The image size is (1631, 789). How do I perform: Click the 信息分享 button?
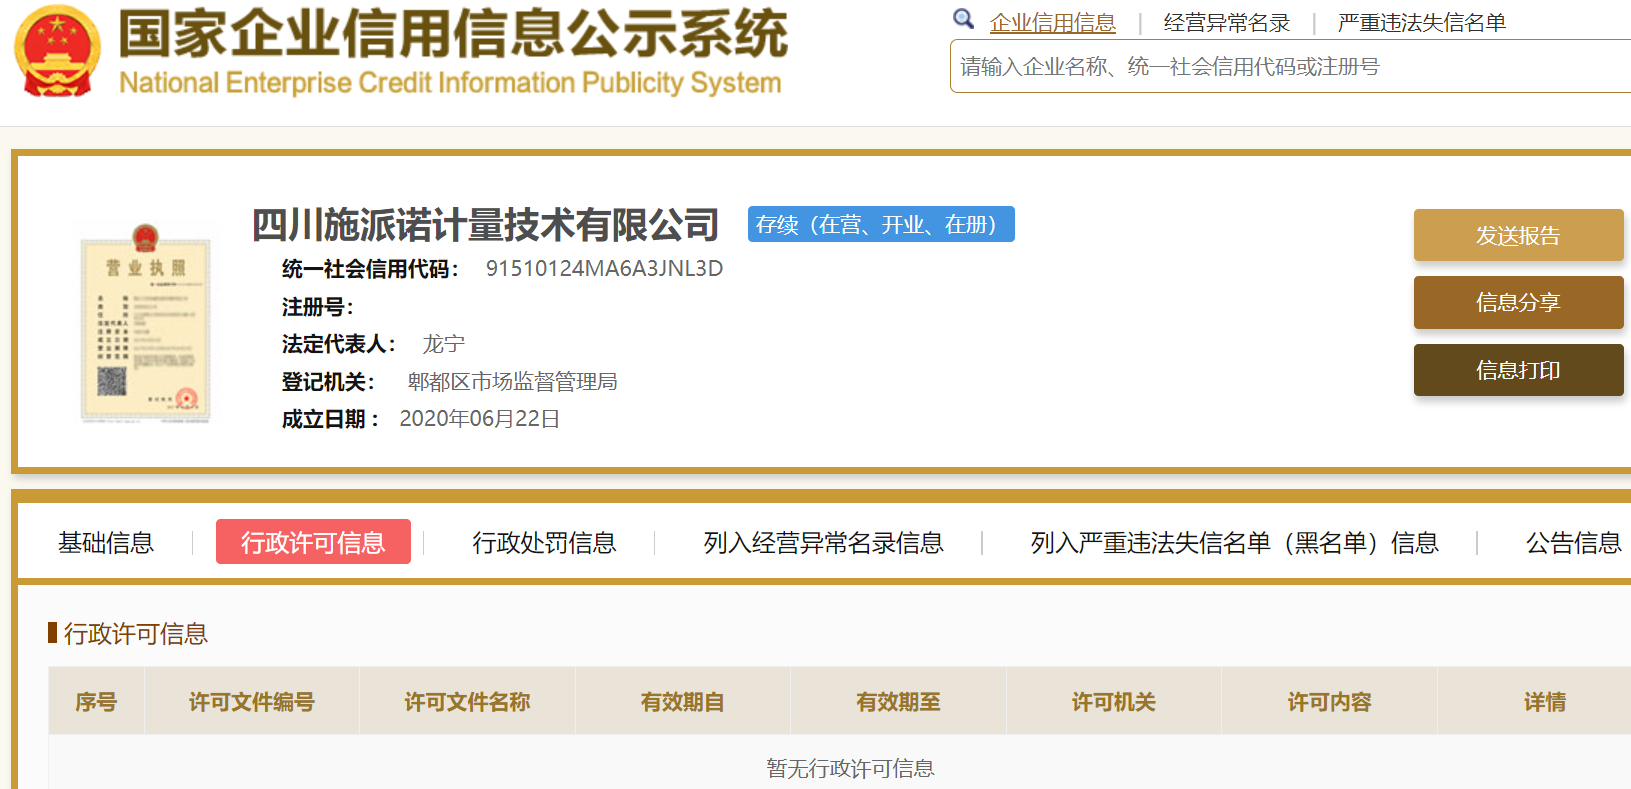pyautogui.click(x=1518, y=302)
